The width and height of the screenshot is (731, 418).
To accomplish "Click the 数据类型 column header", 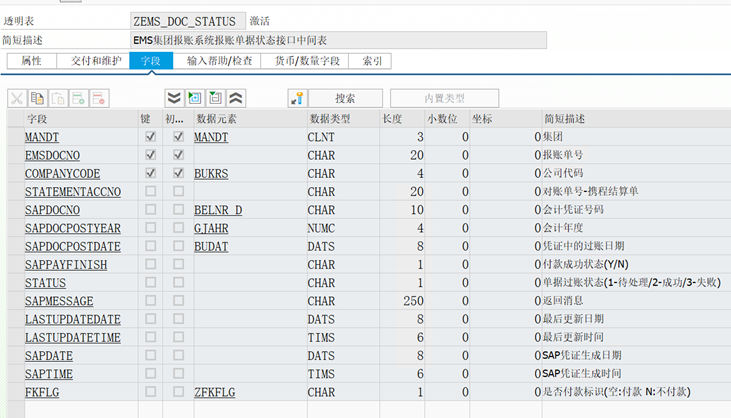I will coord(344,119).
